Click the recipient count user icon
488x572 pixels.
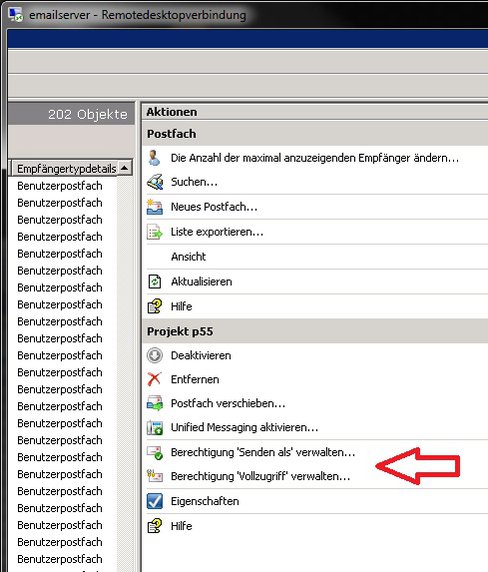(154, 158)
